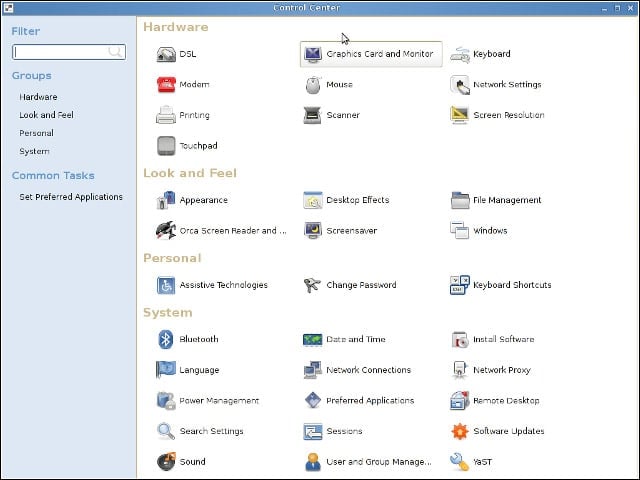Maximize the Control Center window
The height and width of the screenshot is (480, 640).
[x=618, y=8]
